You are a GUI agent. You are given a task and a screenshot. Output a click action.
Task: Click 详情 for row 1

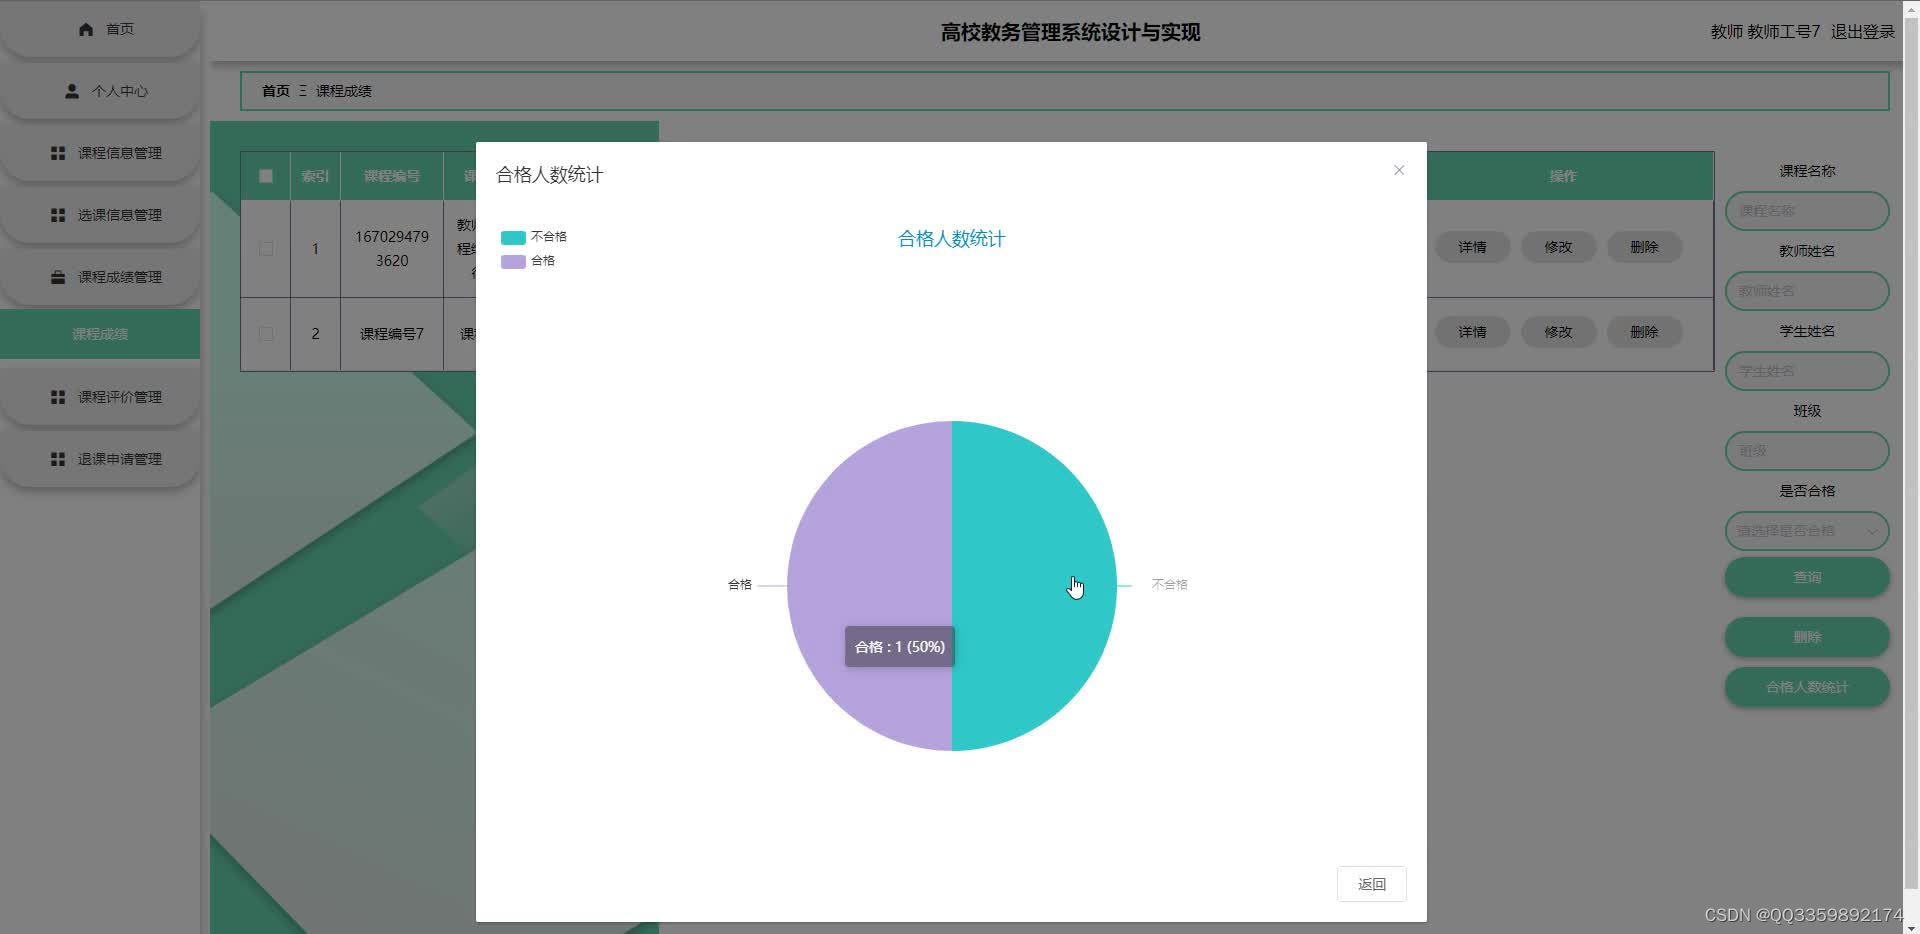[x=1472, y=247]
